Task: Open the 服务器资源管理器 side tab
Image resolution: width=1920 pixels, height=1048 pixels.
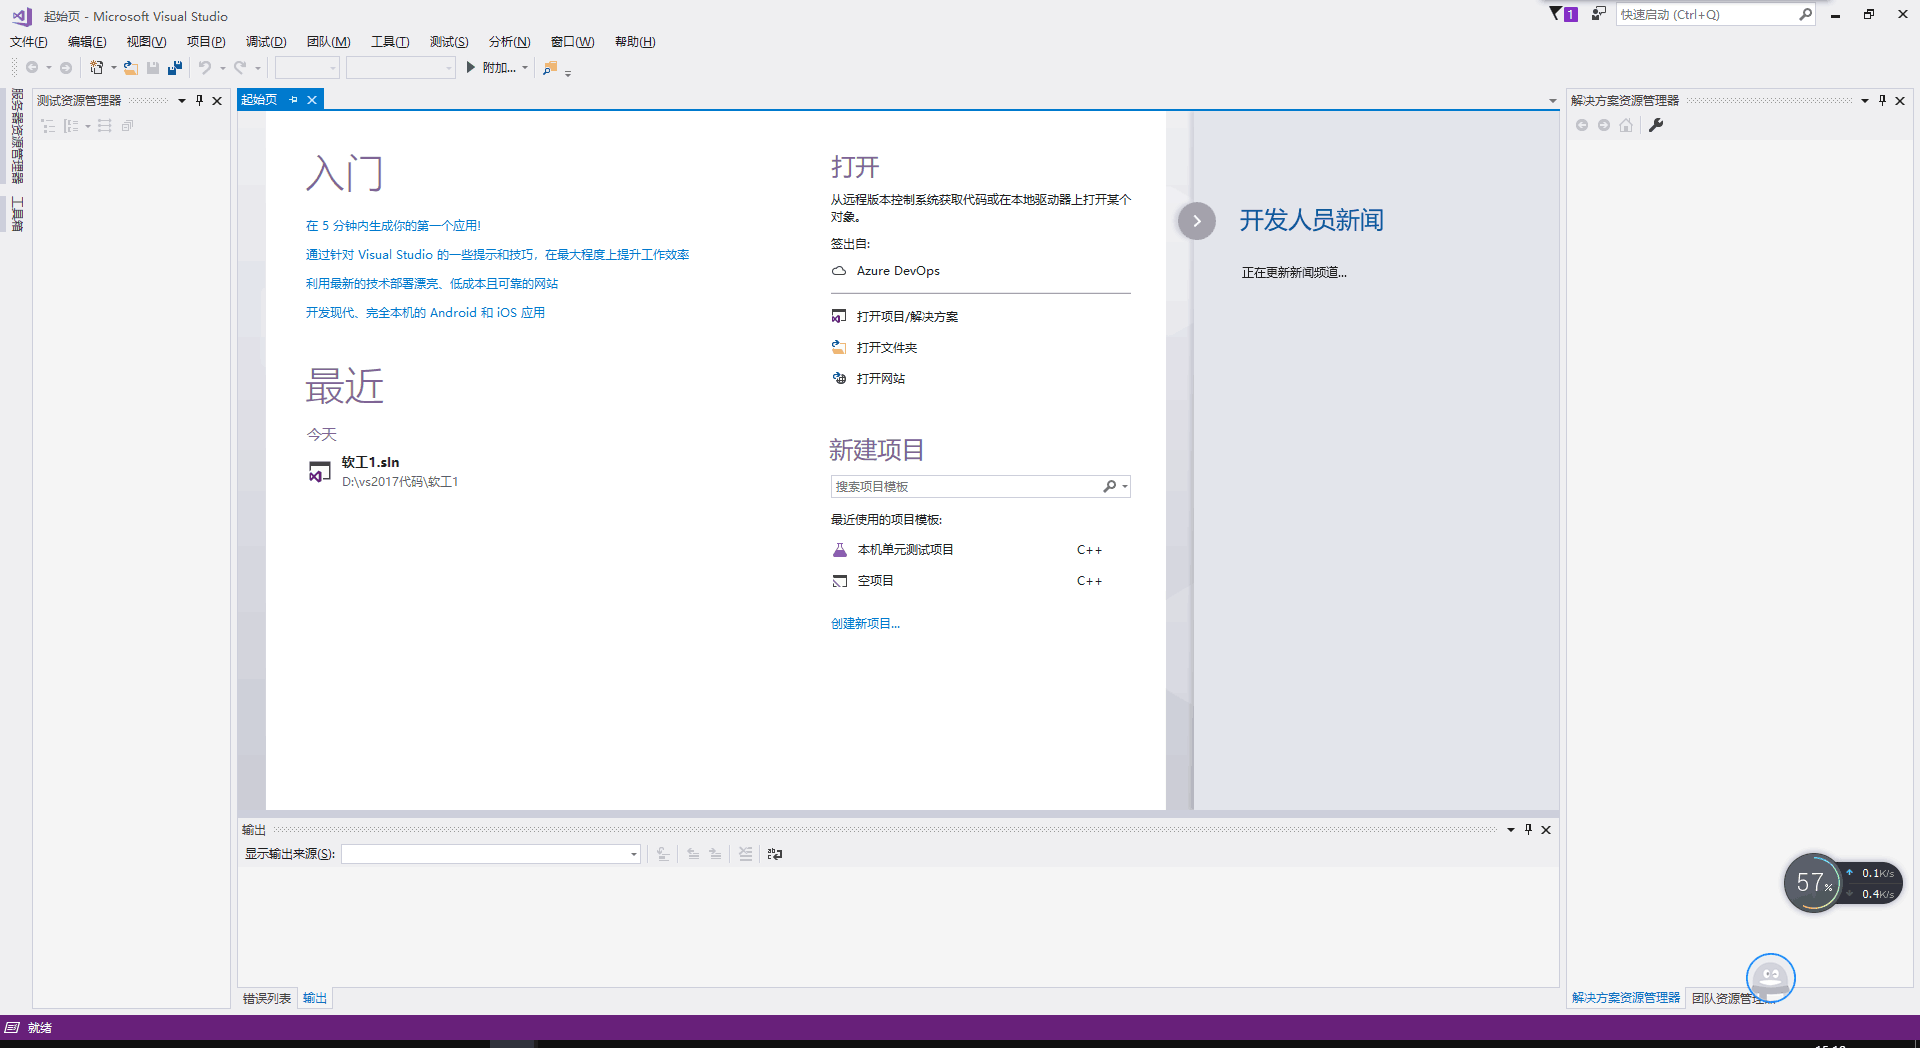Action: pyautogui.click(x=17, y=136)
